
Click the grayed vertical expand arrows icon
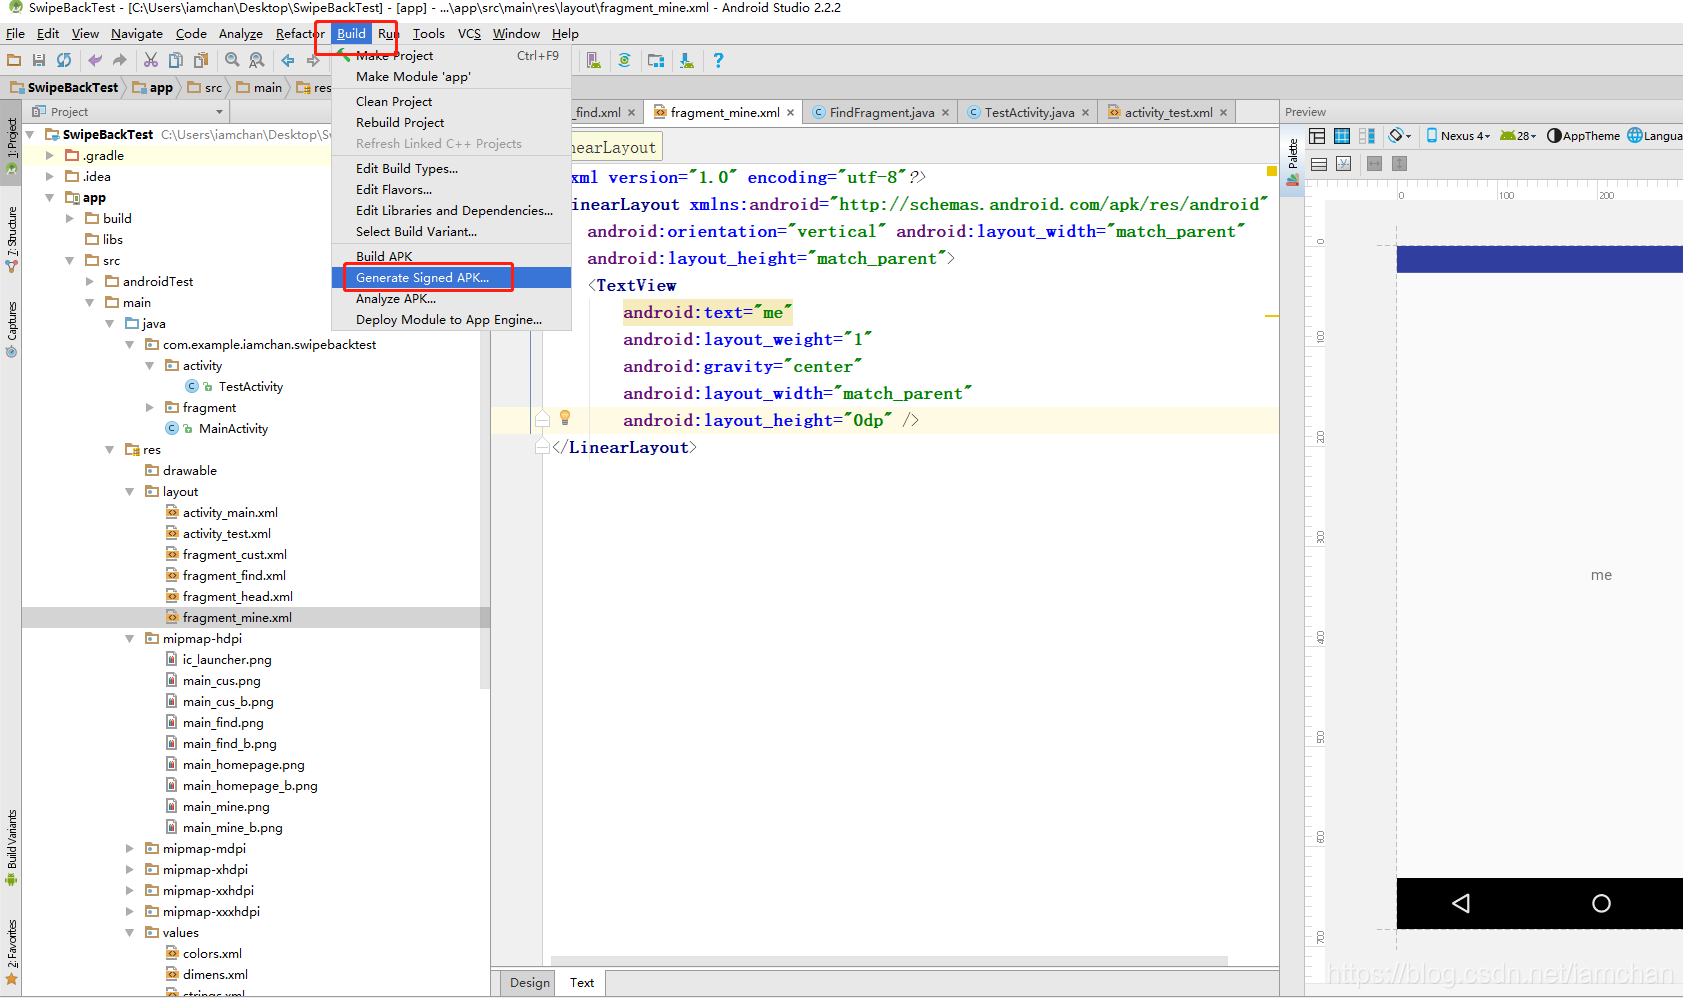tap(1400, 163)
